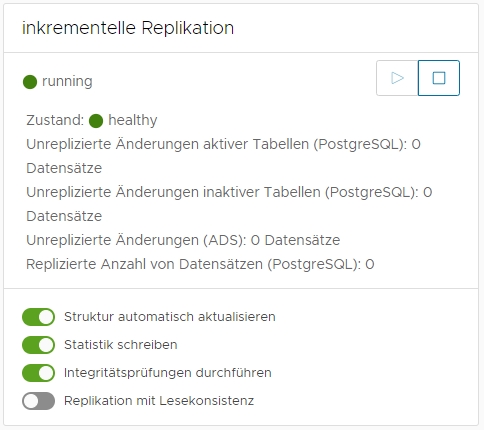Click the healthy state text
The width and height of the screenshot is (484, 430).
pos(133,120)
